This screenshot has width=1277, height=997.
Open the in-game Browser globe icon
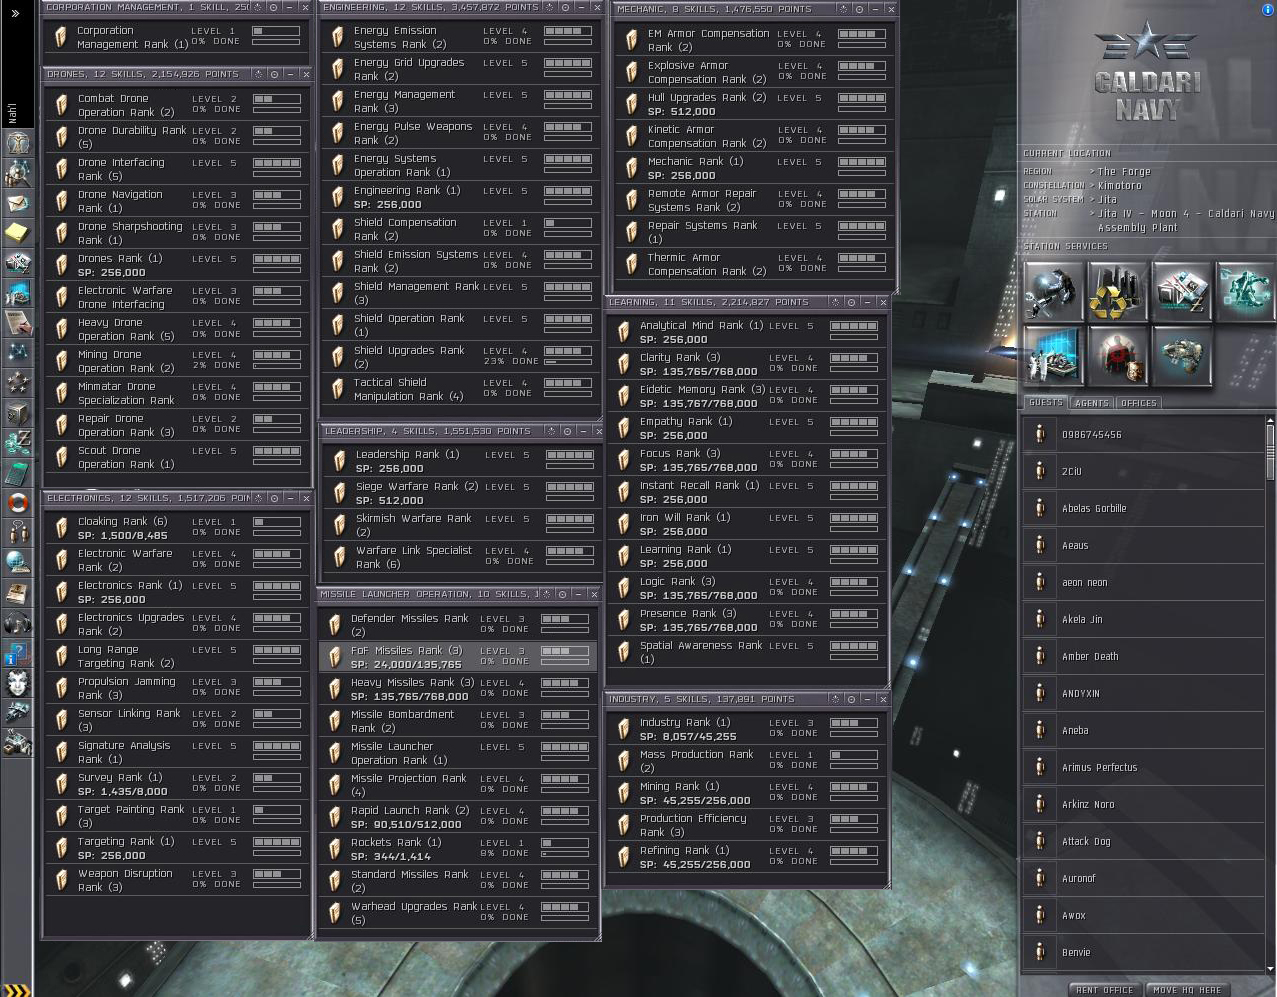click(x=17, y=563)
